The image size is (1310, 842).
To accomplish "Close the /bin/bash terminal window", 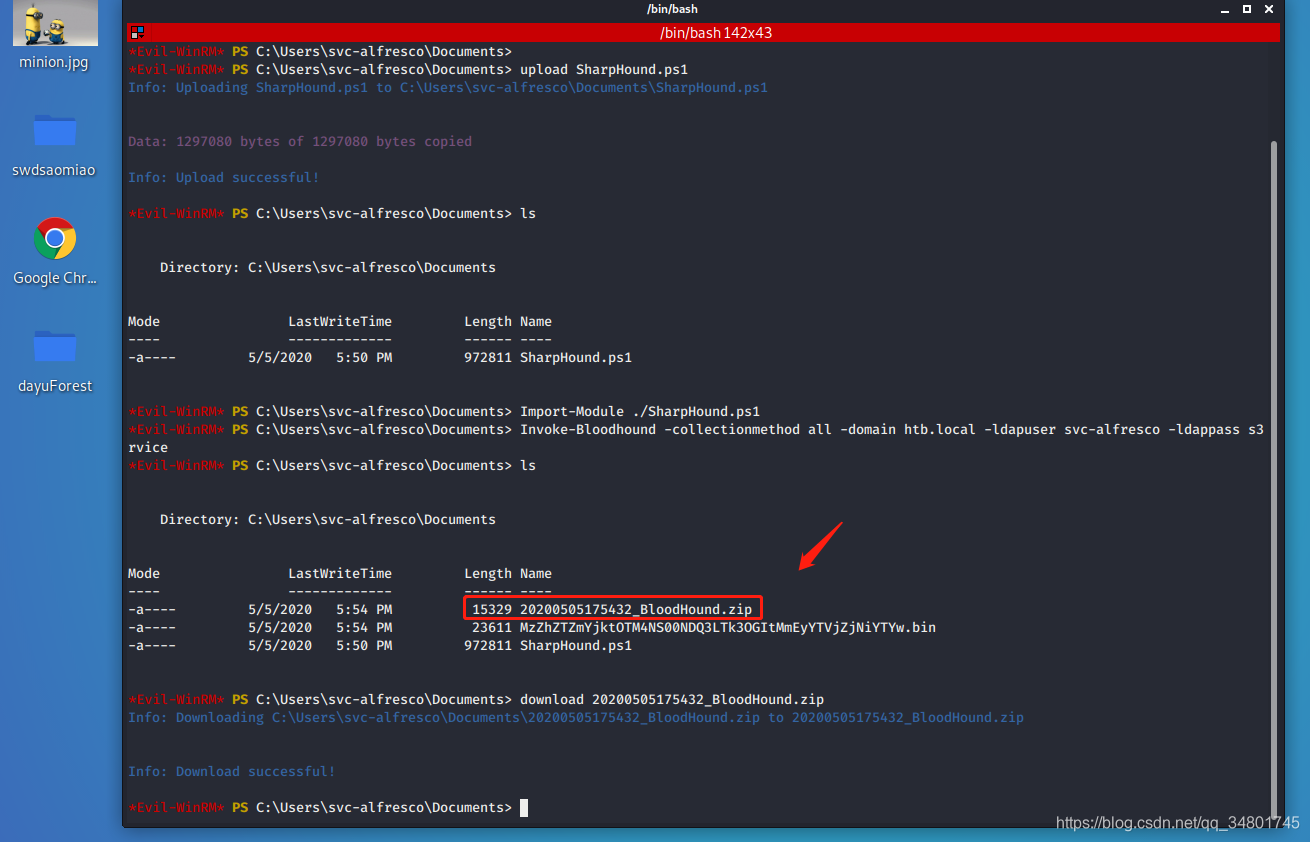I will pyautogui.click(x=1270, y=9).
